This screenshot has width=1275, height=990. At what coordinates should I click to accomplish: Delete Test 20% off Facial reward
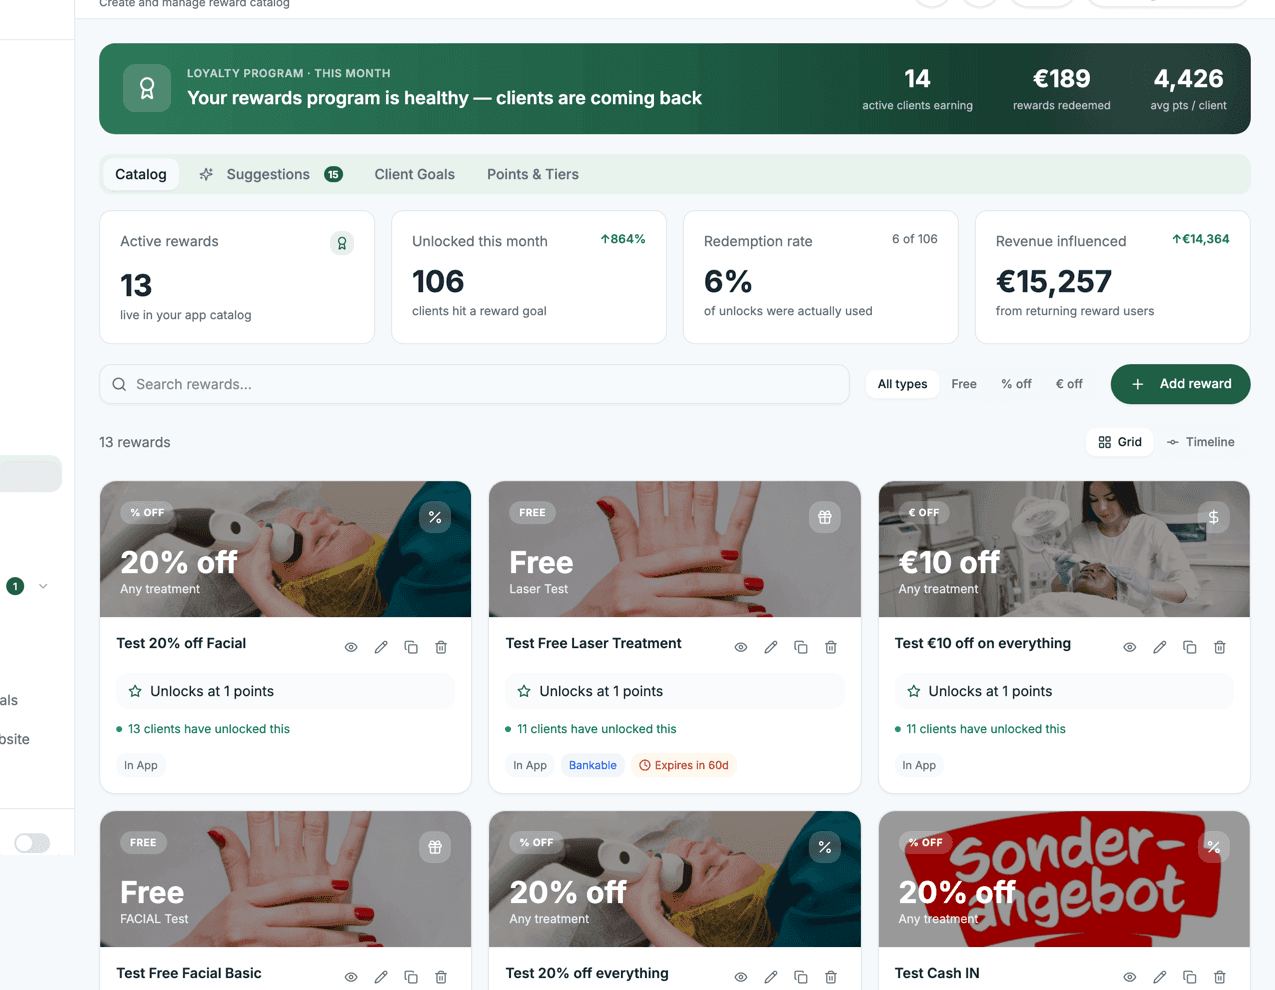(x=441, y=647)
